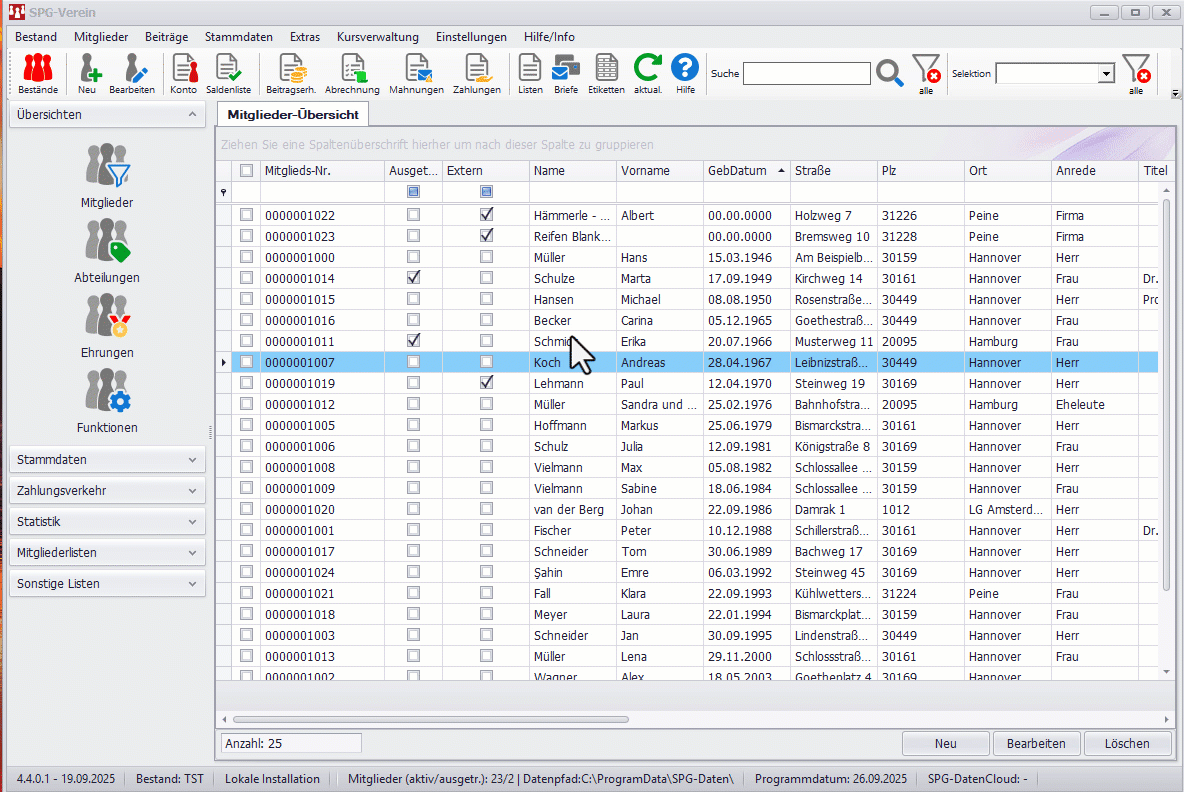Open the Kursverwaltung menu
Screen dimensions: 1184x792
[377, 37]
